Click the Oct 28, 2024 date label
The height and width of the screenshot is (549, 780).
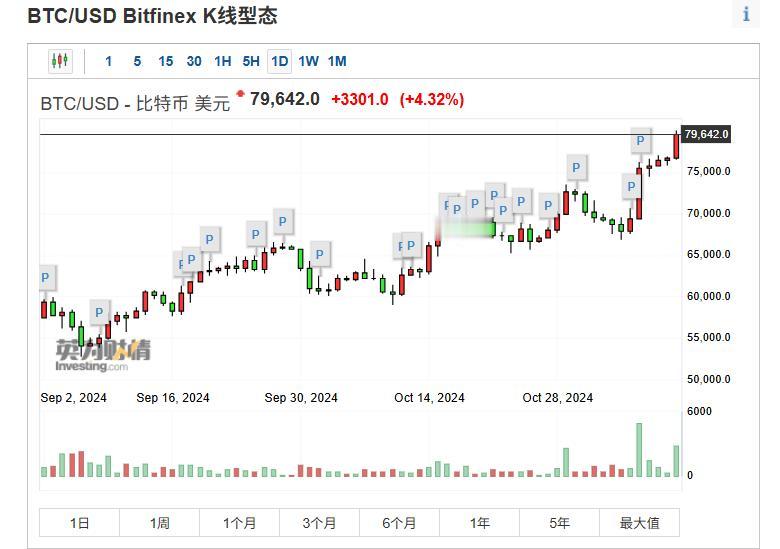click(558, 398)
